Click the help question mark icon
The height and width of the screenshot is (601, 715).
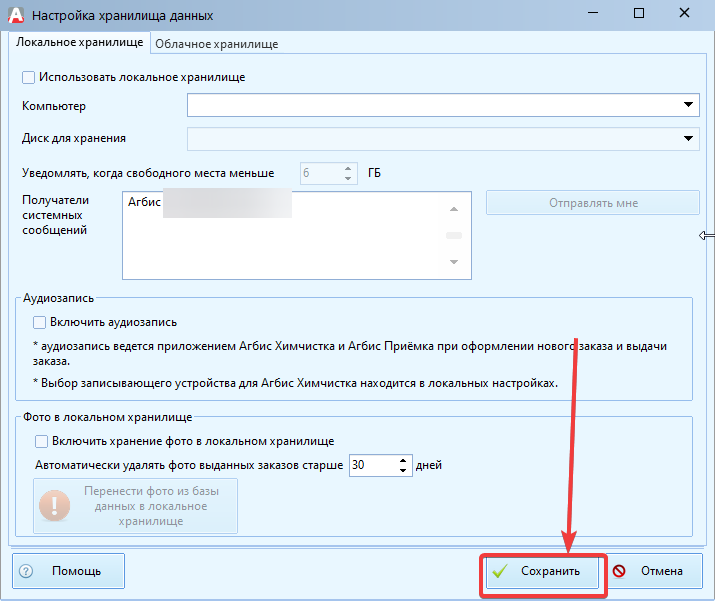pyautogui.click(x=26, y=571)
